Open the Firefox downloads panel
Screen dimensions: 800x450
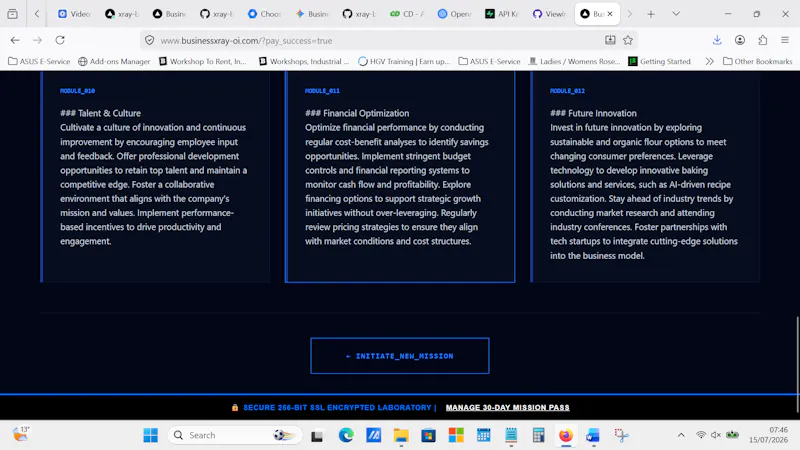click(717, 40)
